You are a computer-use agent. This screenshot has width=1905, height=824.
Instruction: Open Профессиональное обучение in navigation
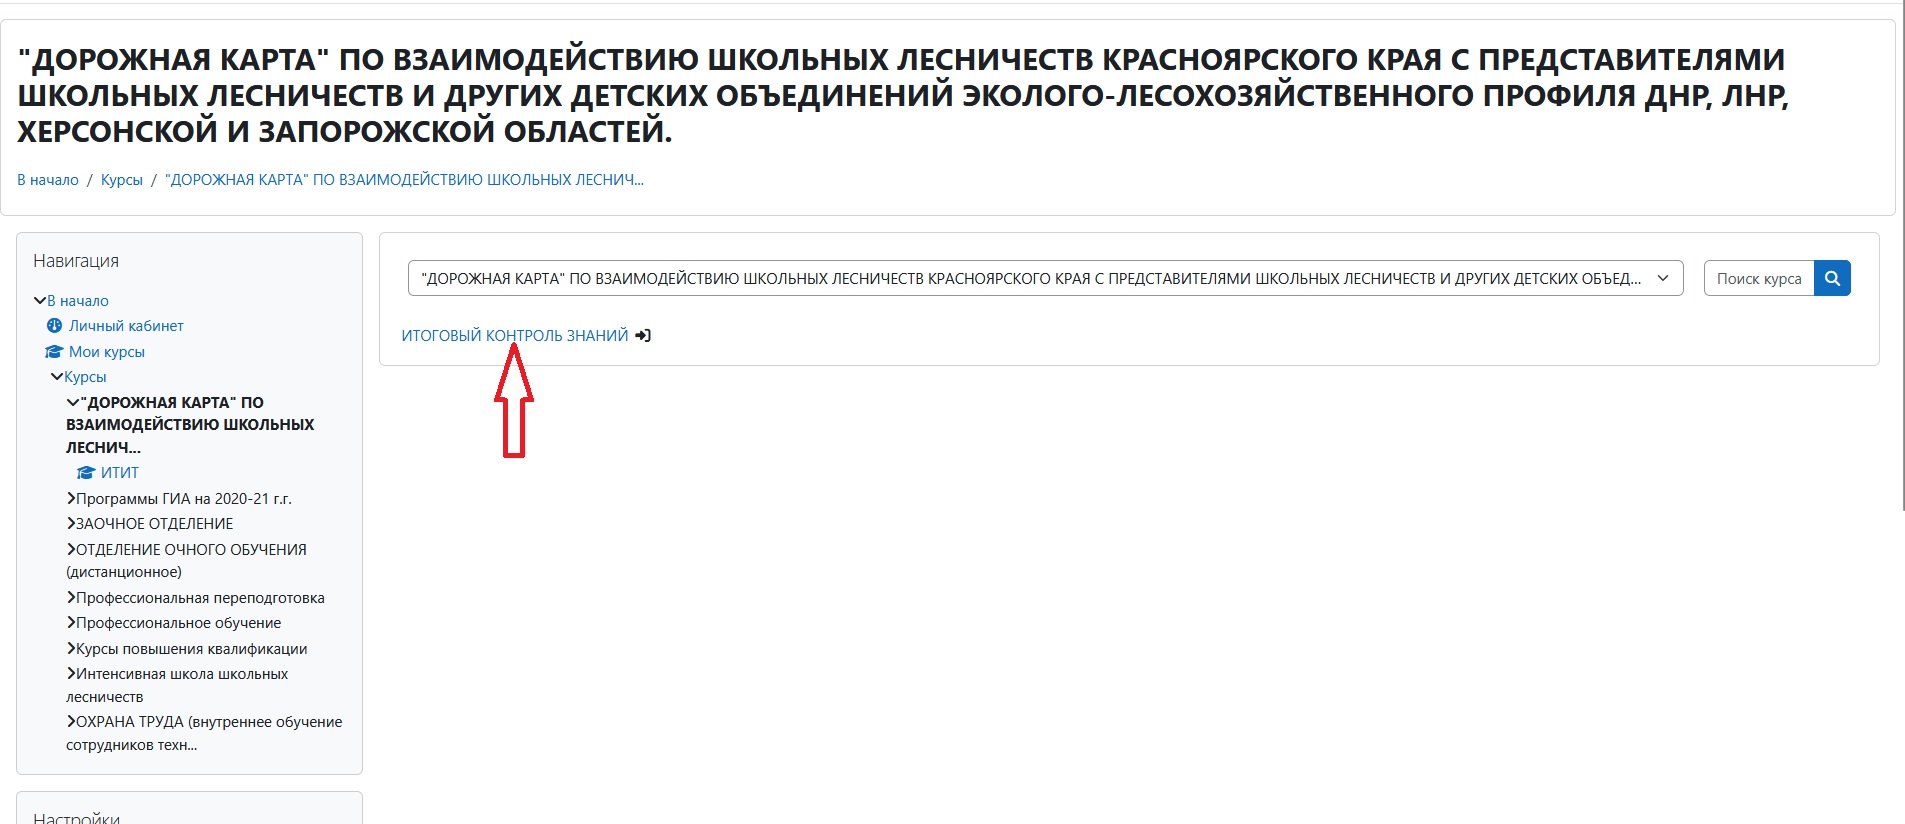(178, 623)
